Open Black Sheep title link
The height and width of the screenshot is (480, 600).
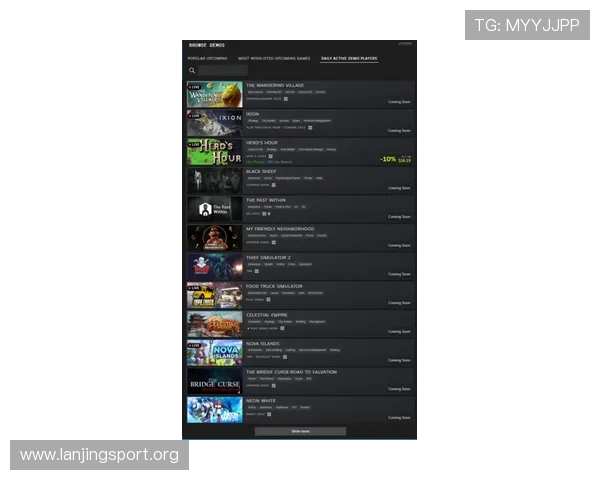click(261, 171)
